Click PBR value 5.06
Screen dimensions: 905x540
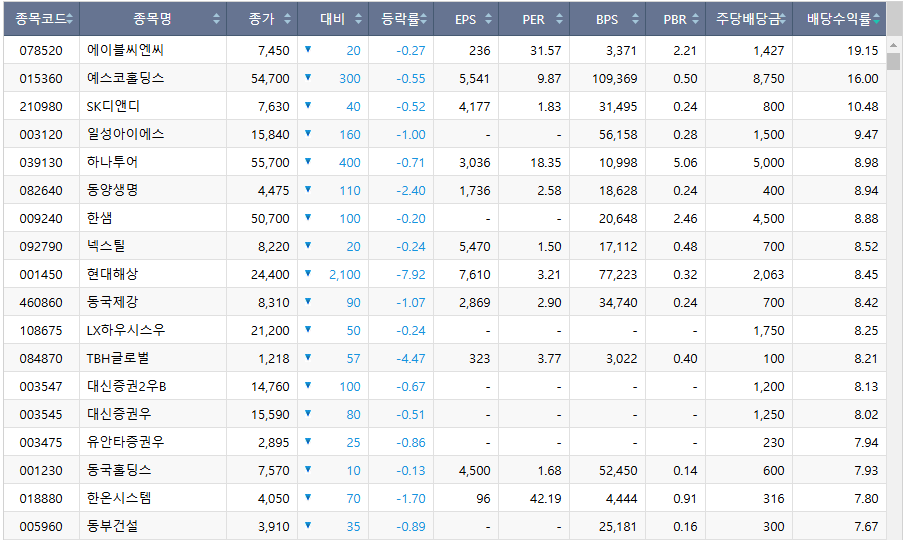point(685,163)
